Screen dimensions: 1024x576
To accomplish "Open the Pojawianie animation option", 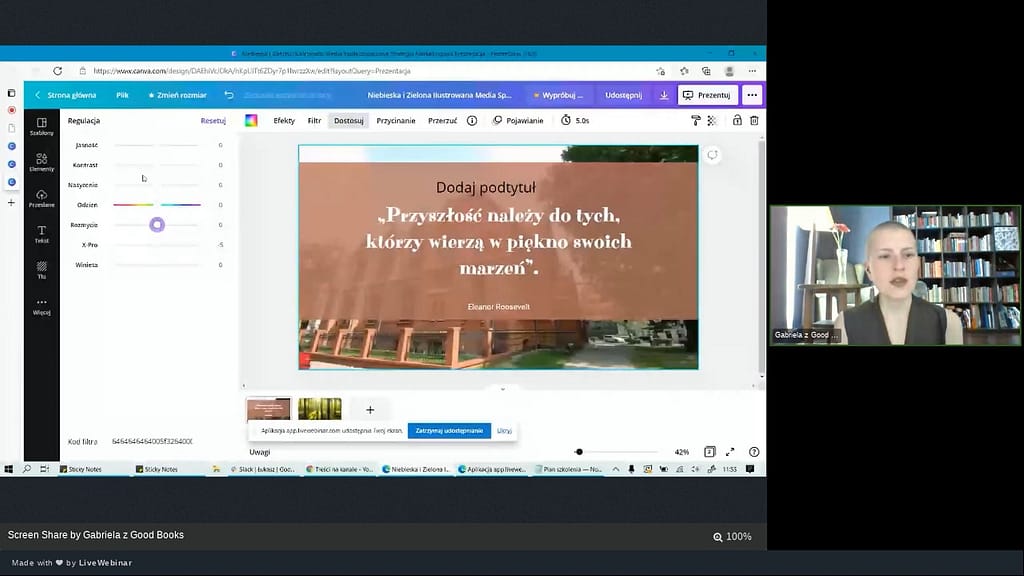I will click(518, 120).
